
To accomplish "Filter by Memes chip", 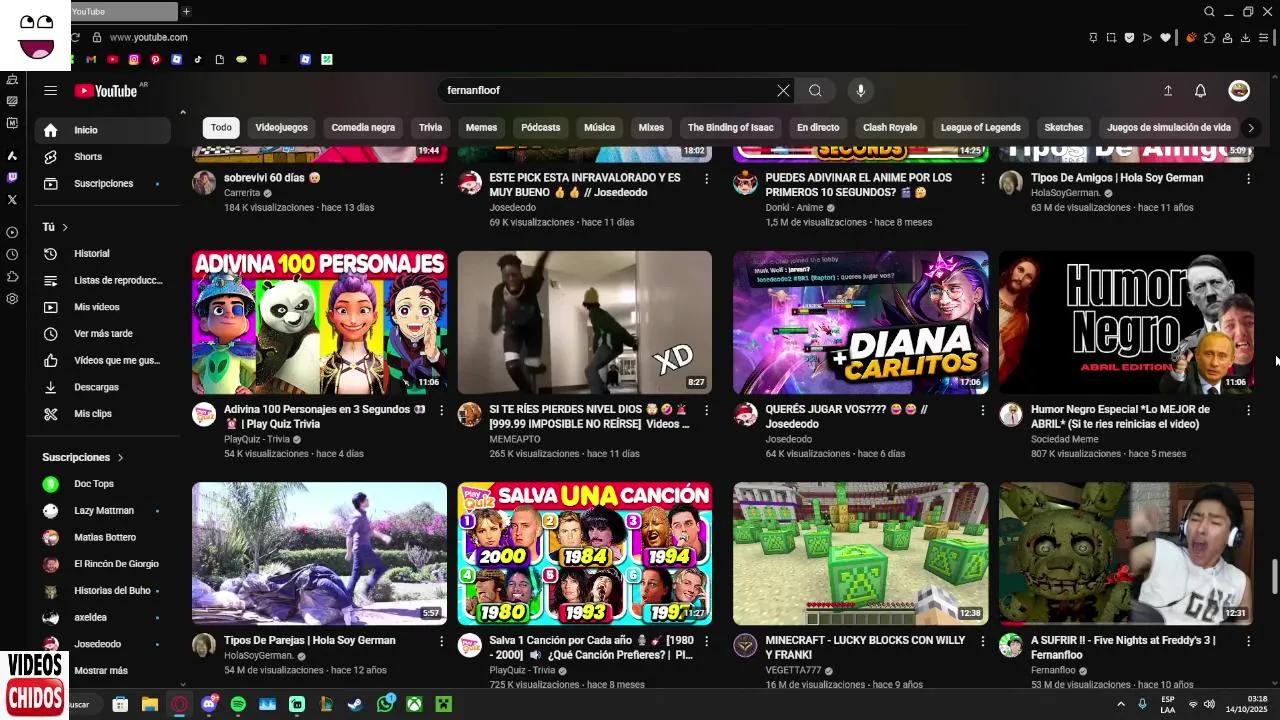I will [x=481, y=127].
